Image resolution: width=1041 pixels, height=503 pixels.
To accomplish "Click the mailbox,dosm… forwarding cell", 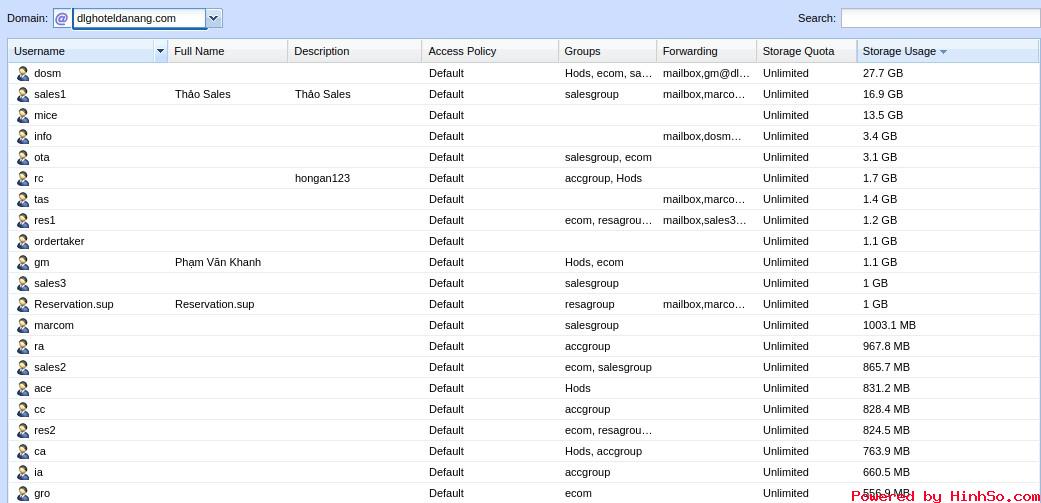I will point(702,136).
